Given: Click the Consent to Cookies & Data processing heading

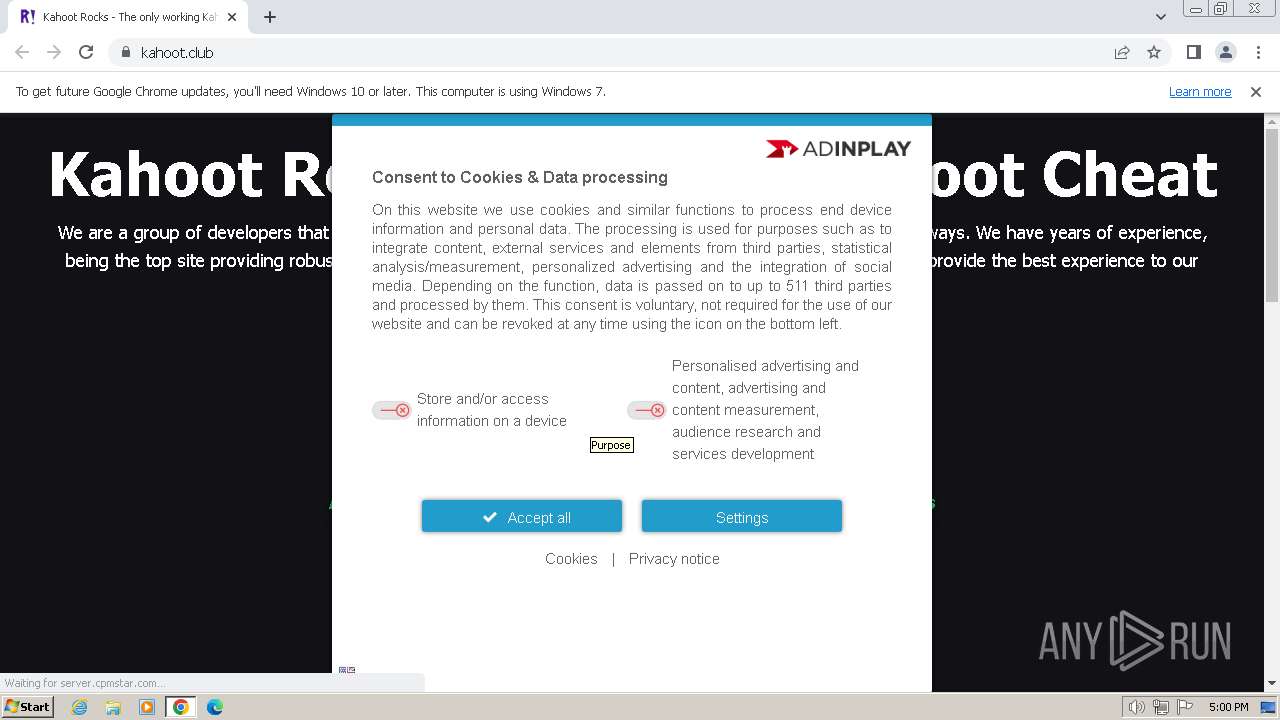Looking at the screenshot, I should [x=520, y=177].
